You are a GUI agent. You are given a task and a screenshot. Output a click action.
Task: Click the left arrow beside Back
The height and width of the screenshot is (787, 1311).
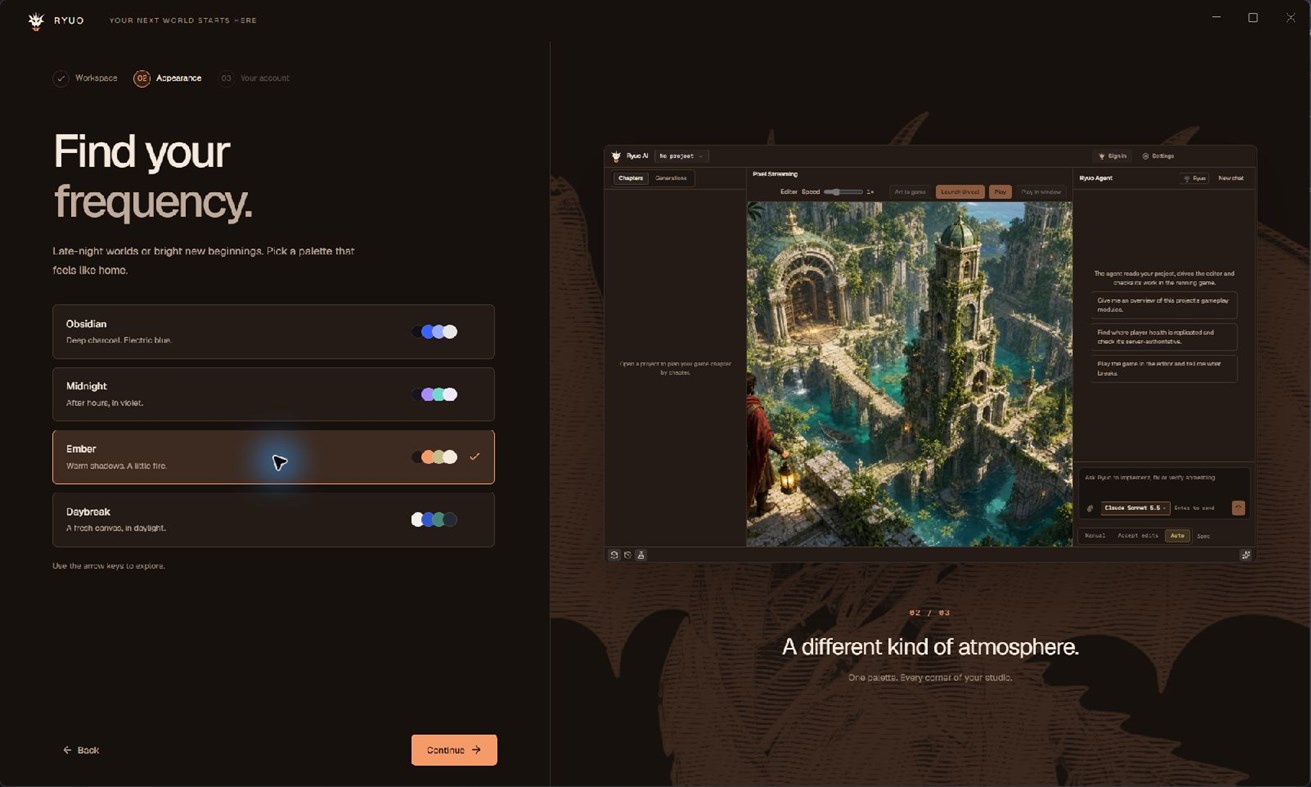coord(67,750)
